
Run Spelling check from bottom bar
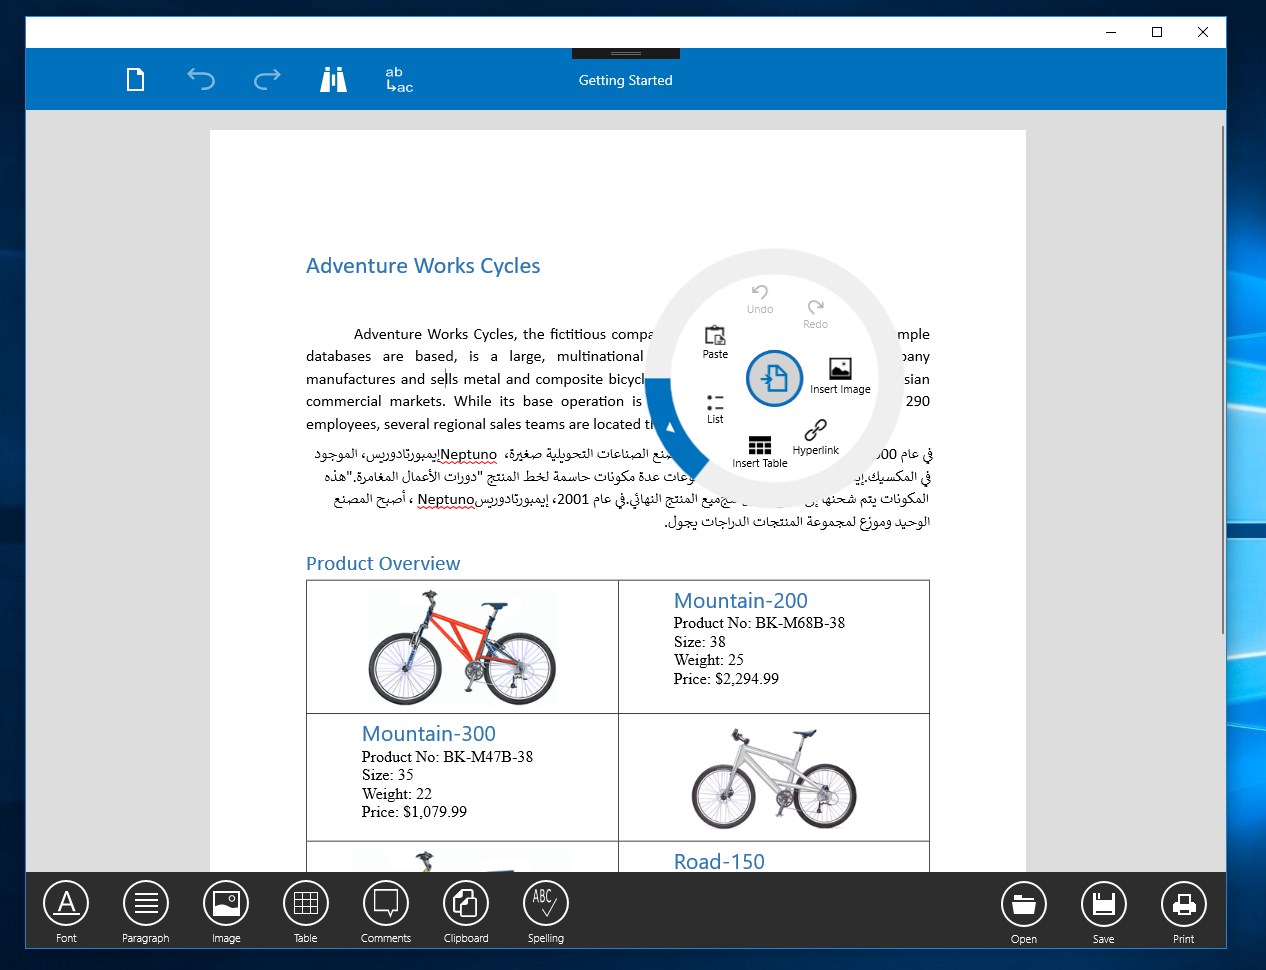point(546,911)
